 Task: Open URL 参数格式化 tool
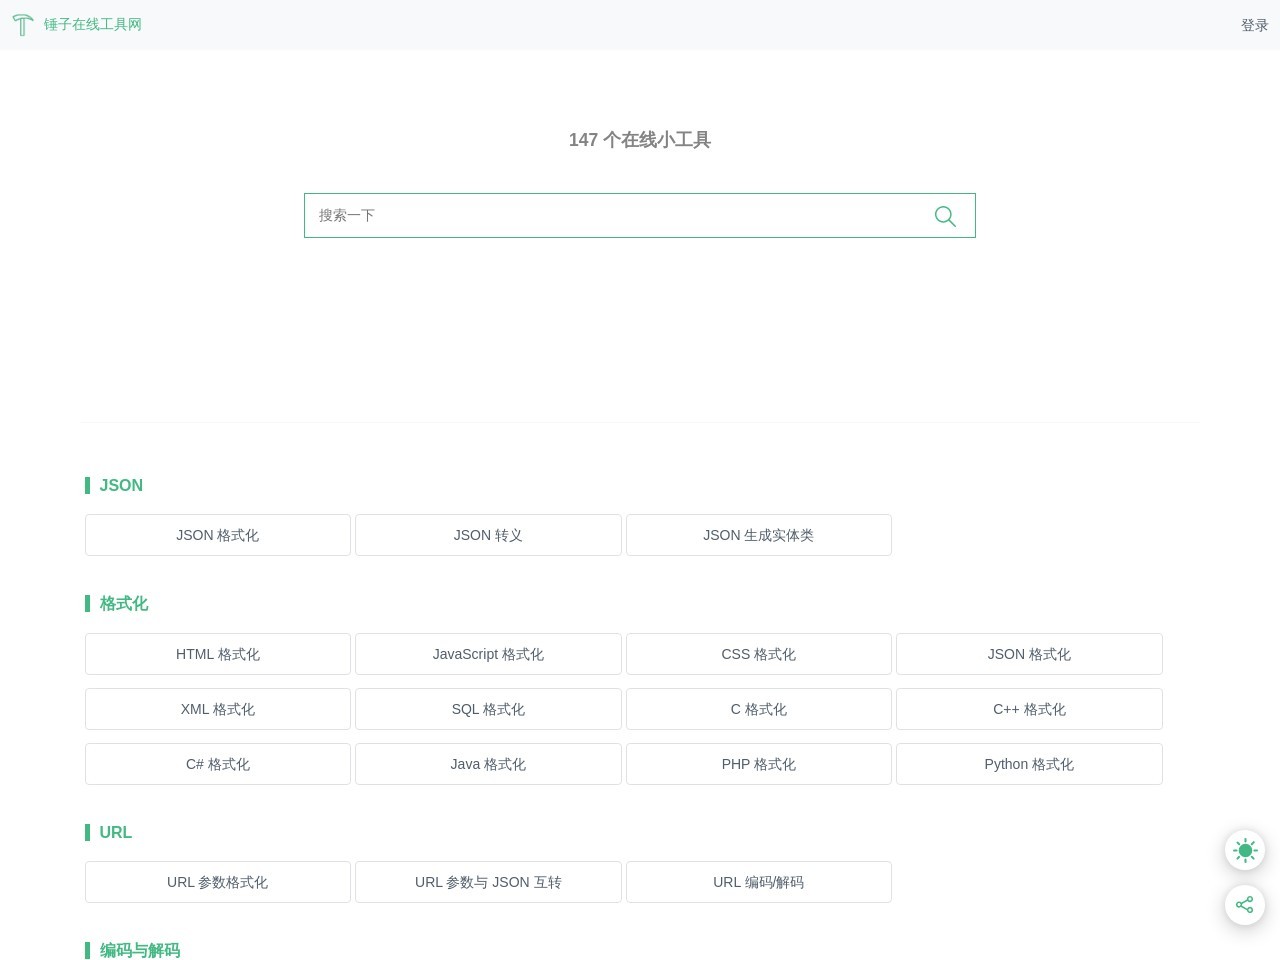point(218,882)
